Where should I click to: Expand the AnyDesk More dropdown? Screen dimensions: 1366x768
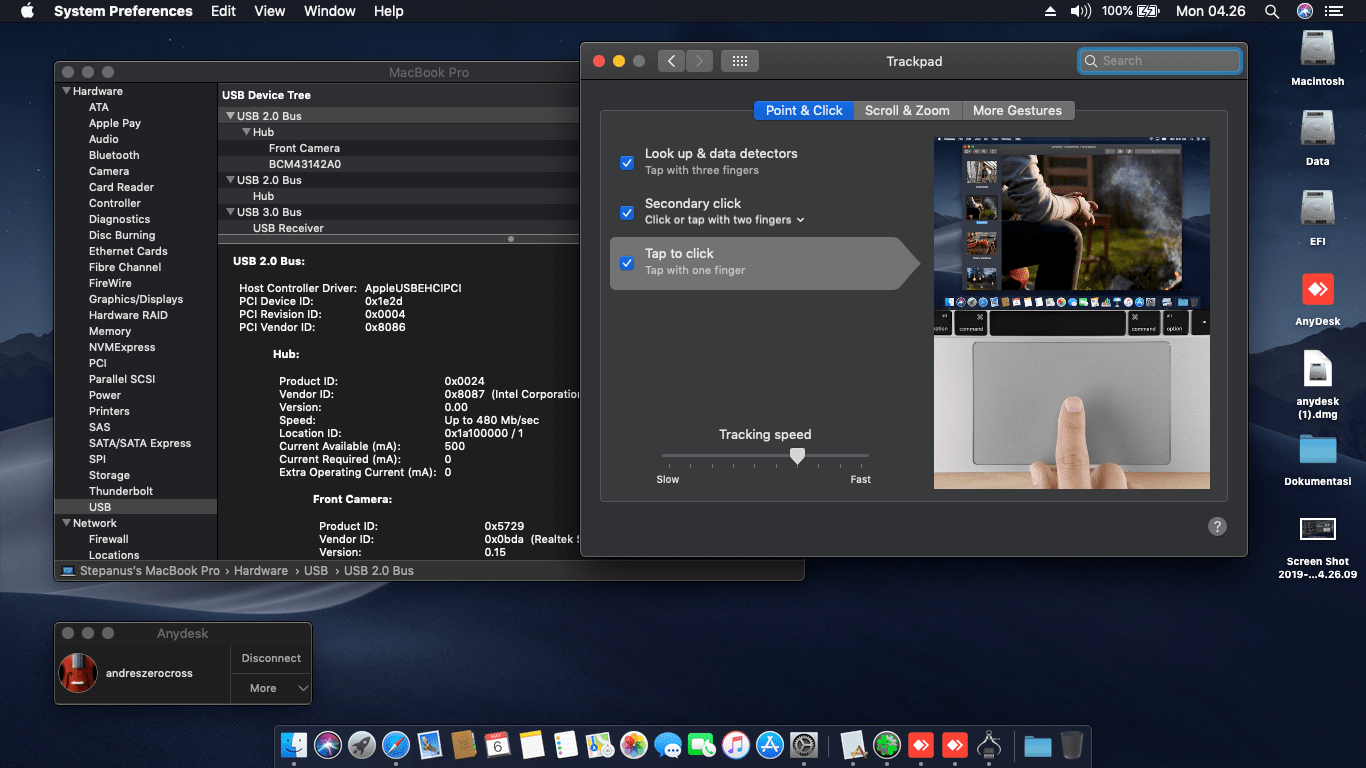[x=271, y=688]
